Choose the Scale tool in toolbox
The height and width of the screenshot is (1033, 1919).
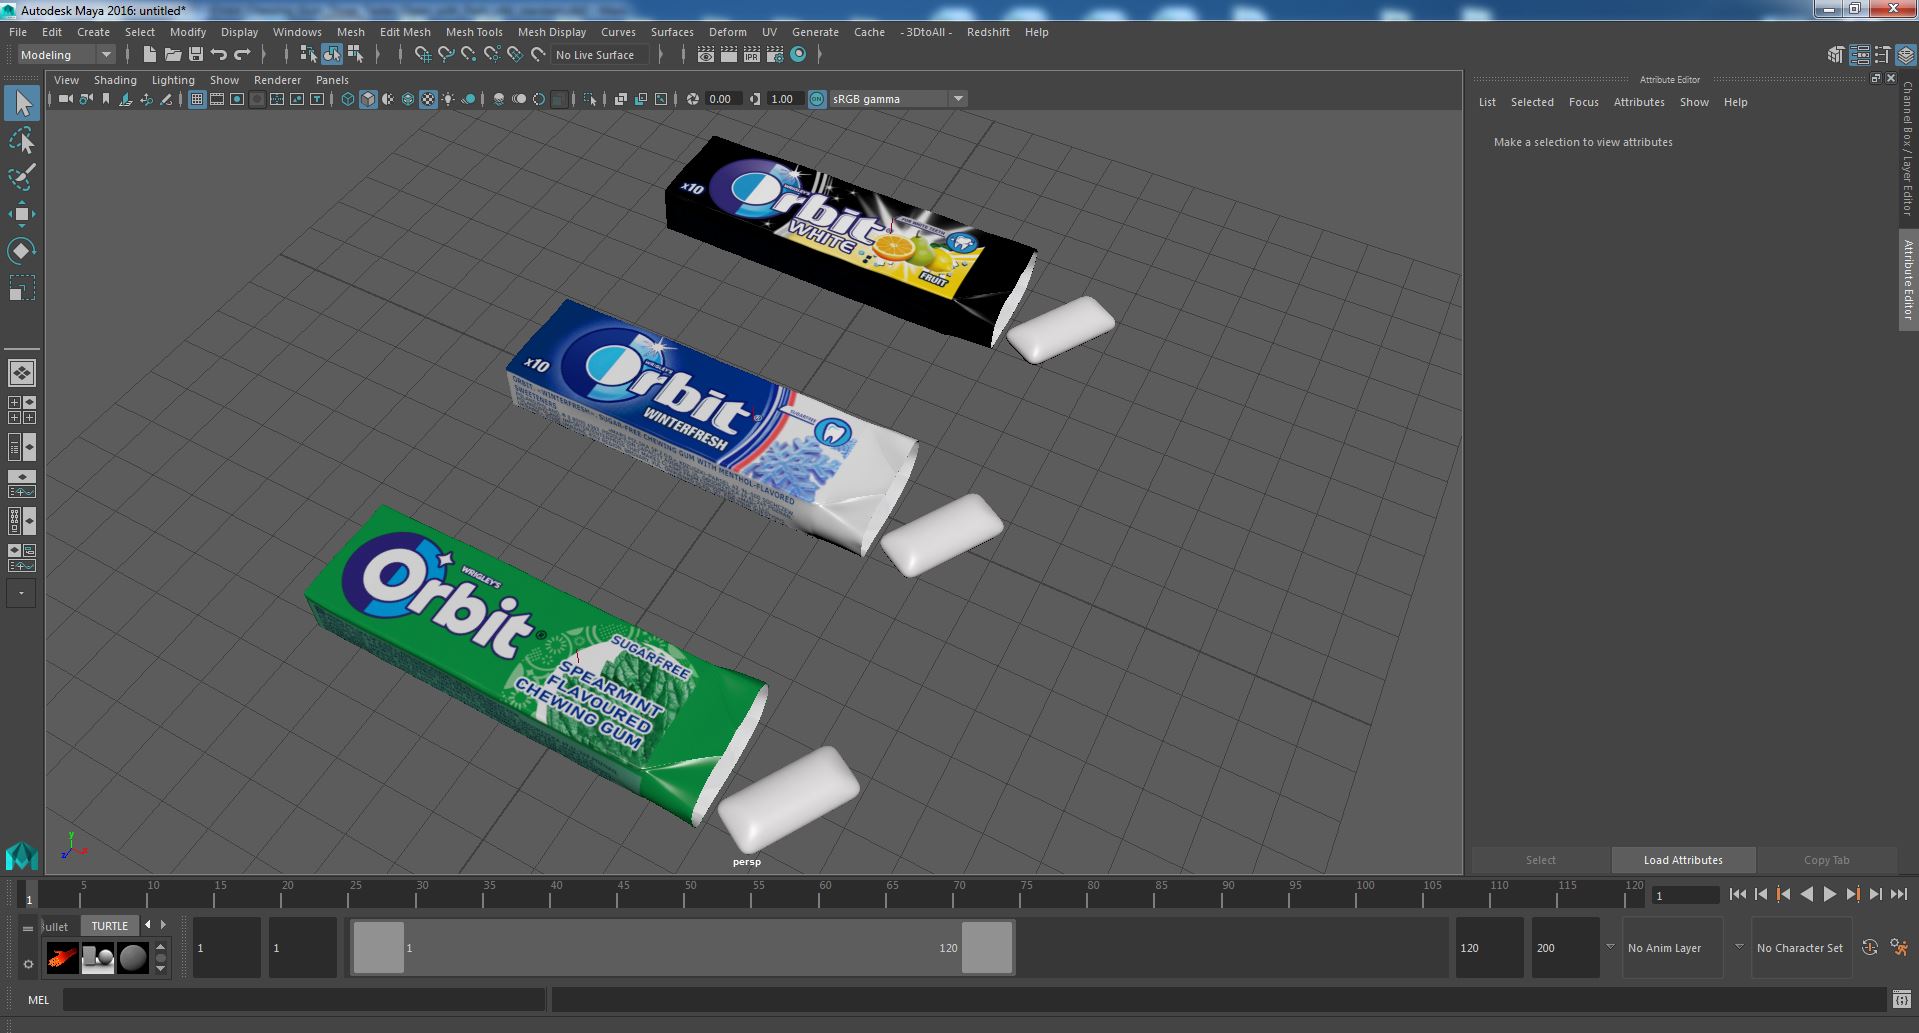pyautogui.click(x=21, y=288)
